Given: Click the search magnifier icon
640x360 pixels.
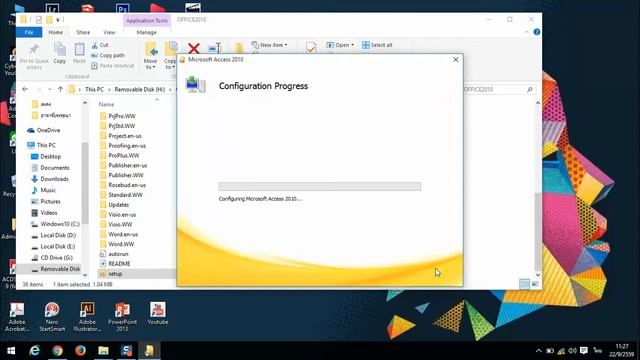Looking at the screenshot, I should (530, 89).
